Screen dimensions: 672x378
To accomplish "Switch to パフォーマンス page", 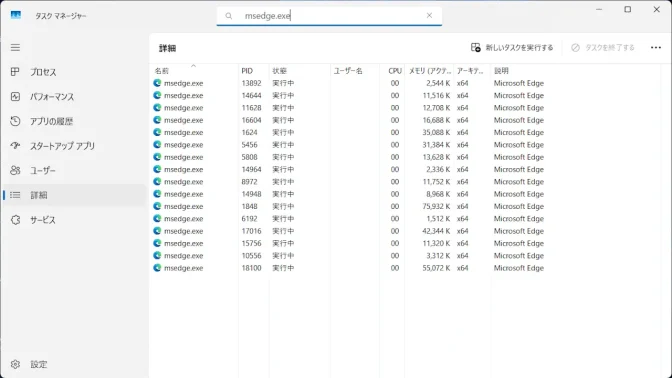I will pyautogui.click(x=75, y=97).
